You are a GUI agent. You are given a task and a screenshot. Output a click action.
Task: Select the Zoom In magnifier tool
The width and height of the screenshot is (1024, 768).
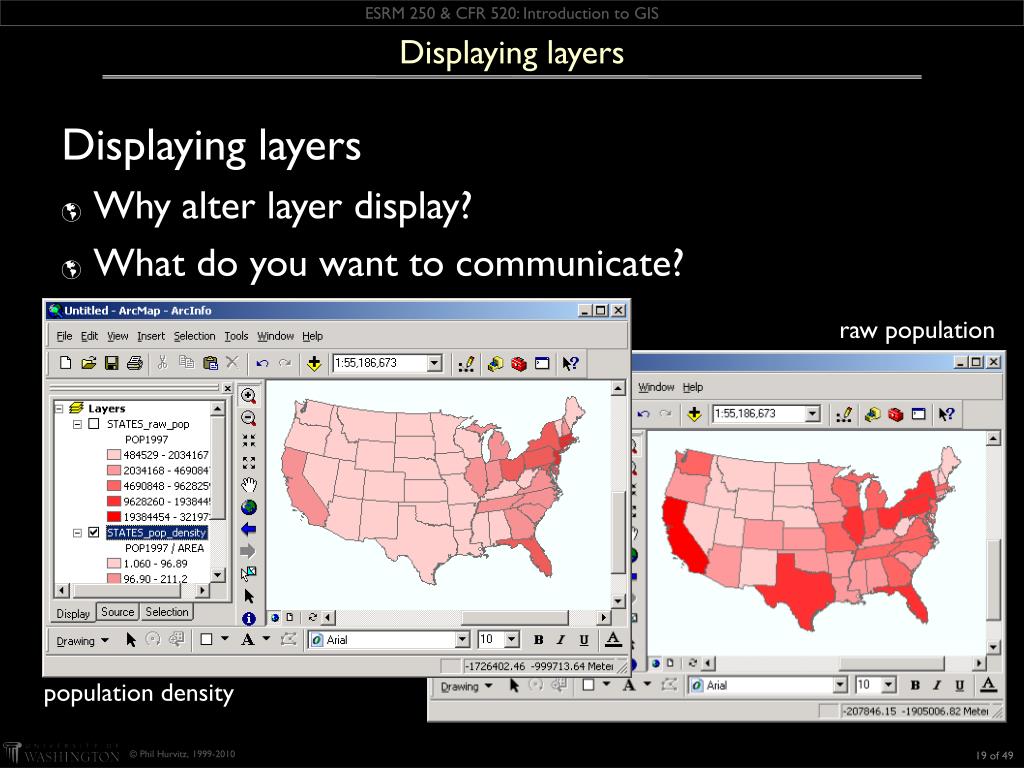coord(249,395)
